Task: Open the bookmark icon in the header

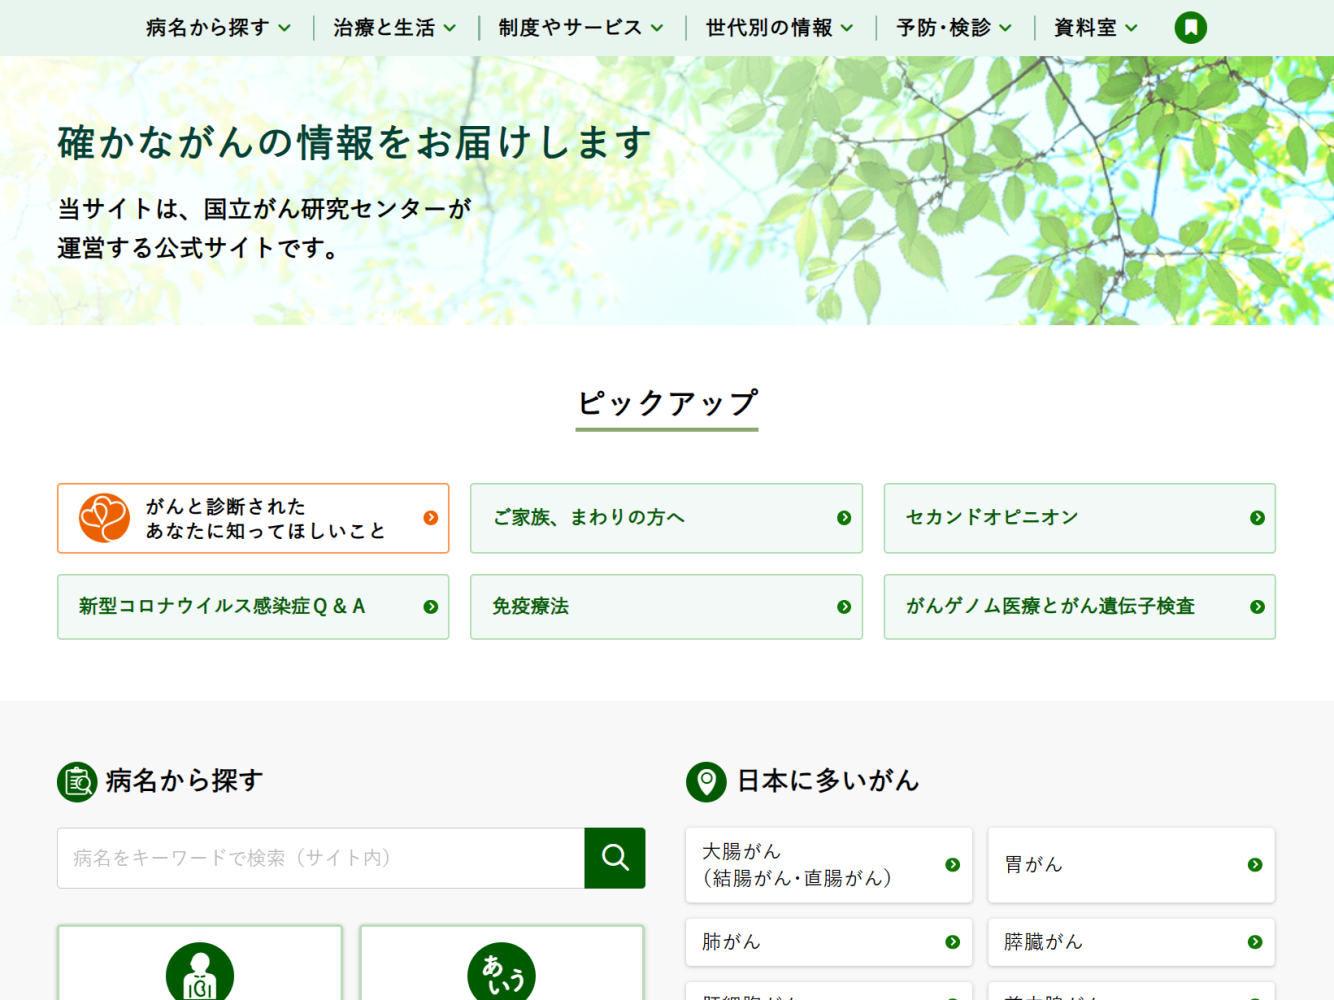Action: (1190, 27)
